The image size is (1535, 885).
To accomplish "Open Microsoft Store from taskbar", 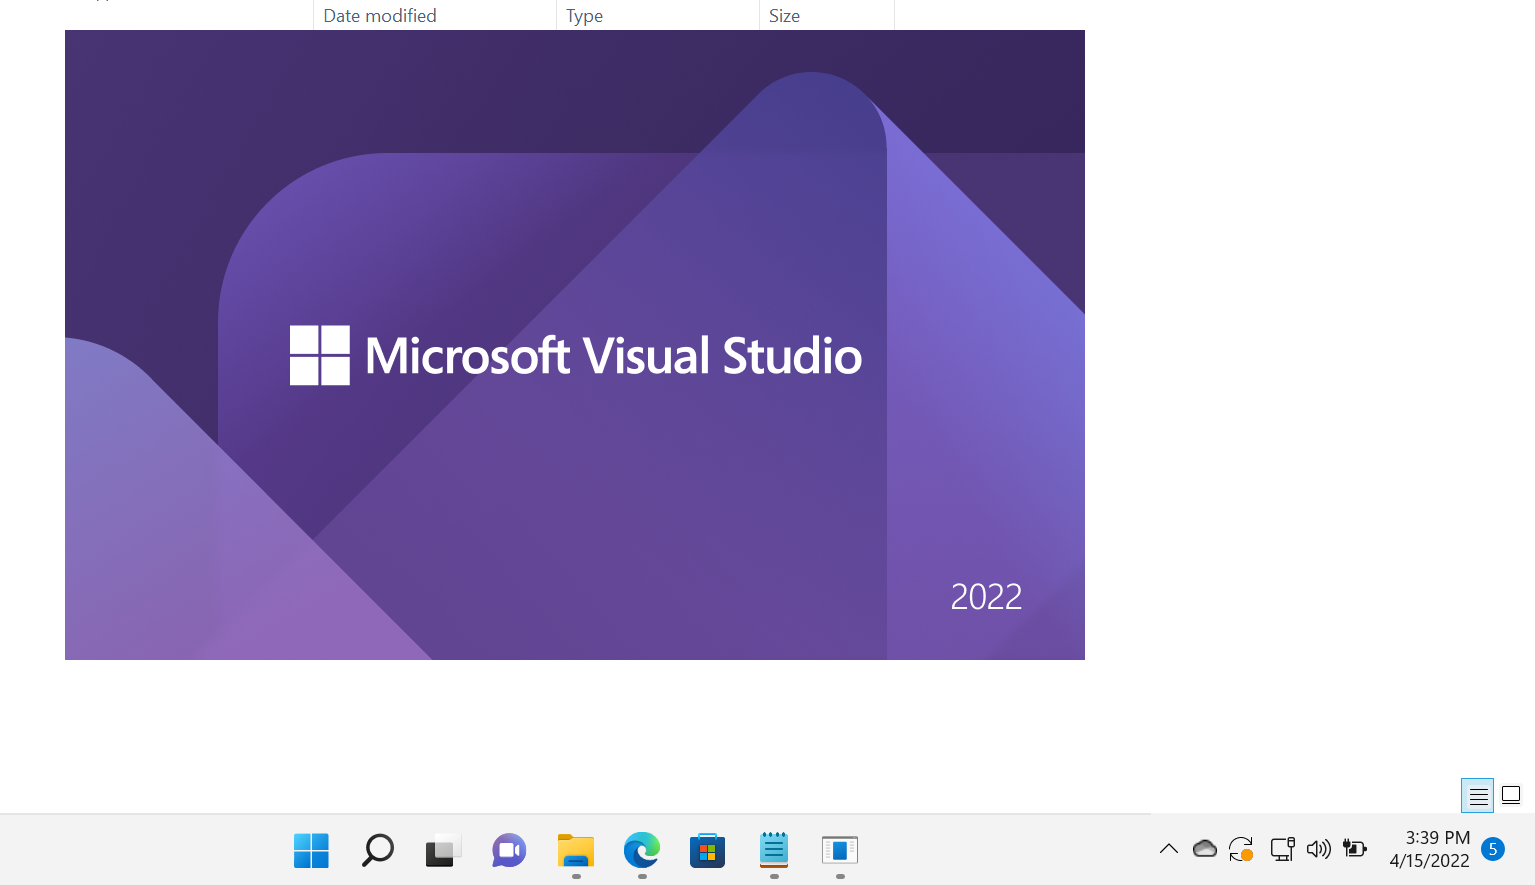I will pyautogui.click(x=707, y=851).
